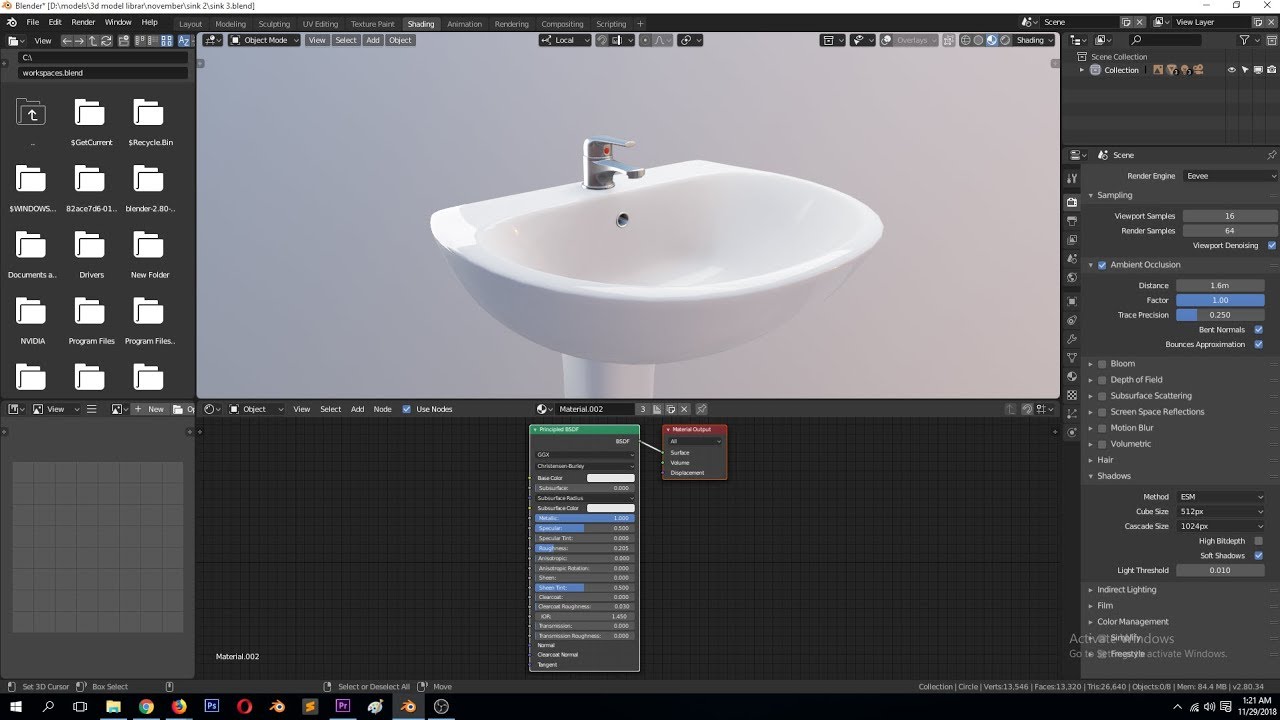Image resolution: width=1280 pixels, height=720 pixels.
Task: Enable Screen Space Reflections checkbox
Action: (1102, 412)
